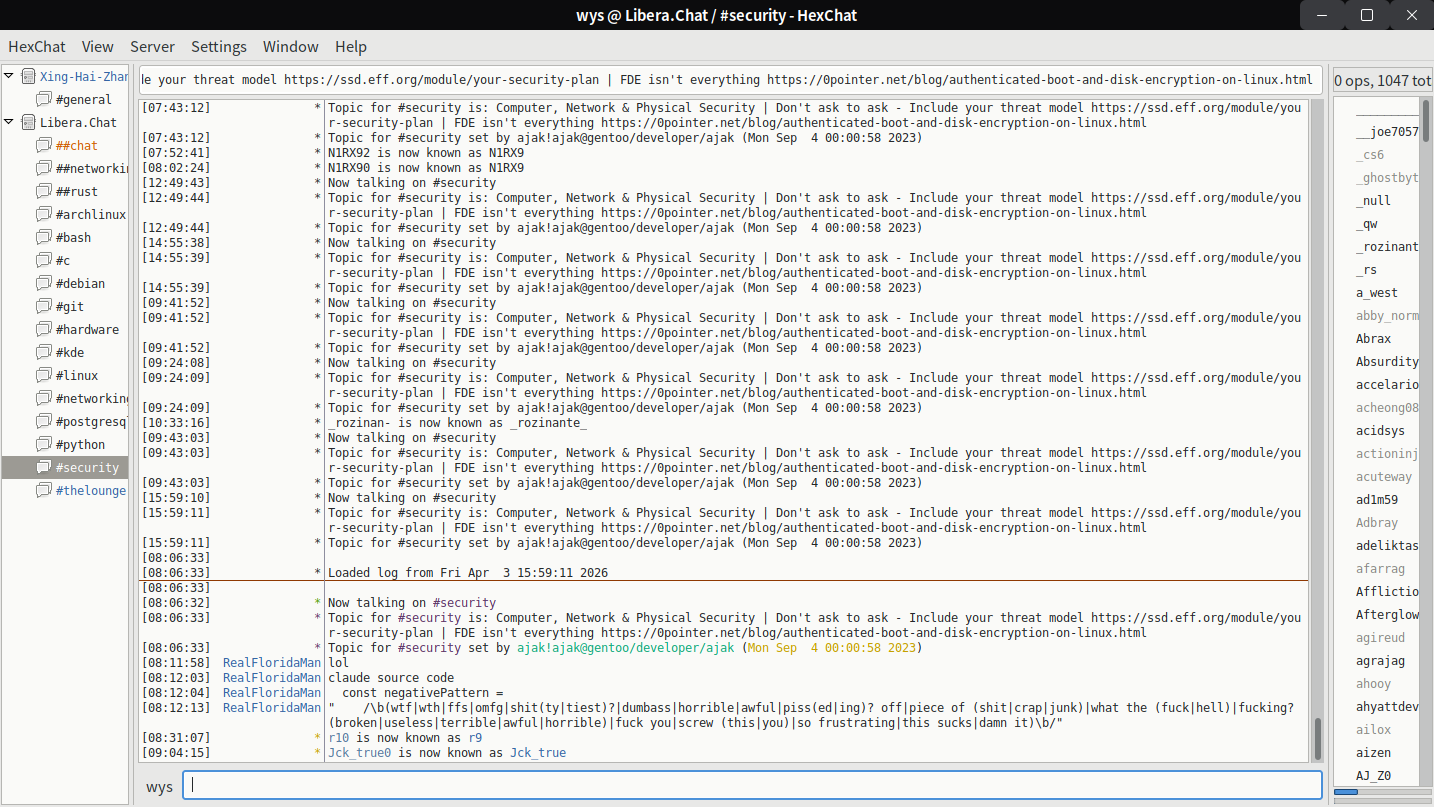Click the channel icon beside #debian
The image size is (1434, 807).
tap(44, 283)
